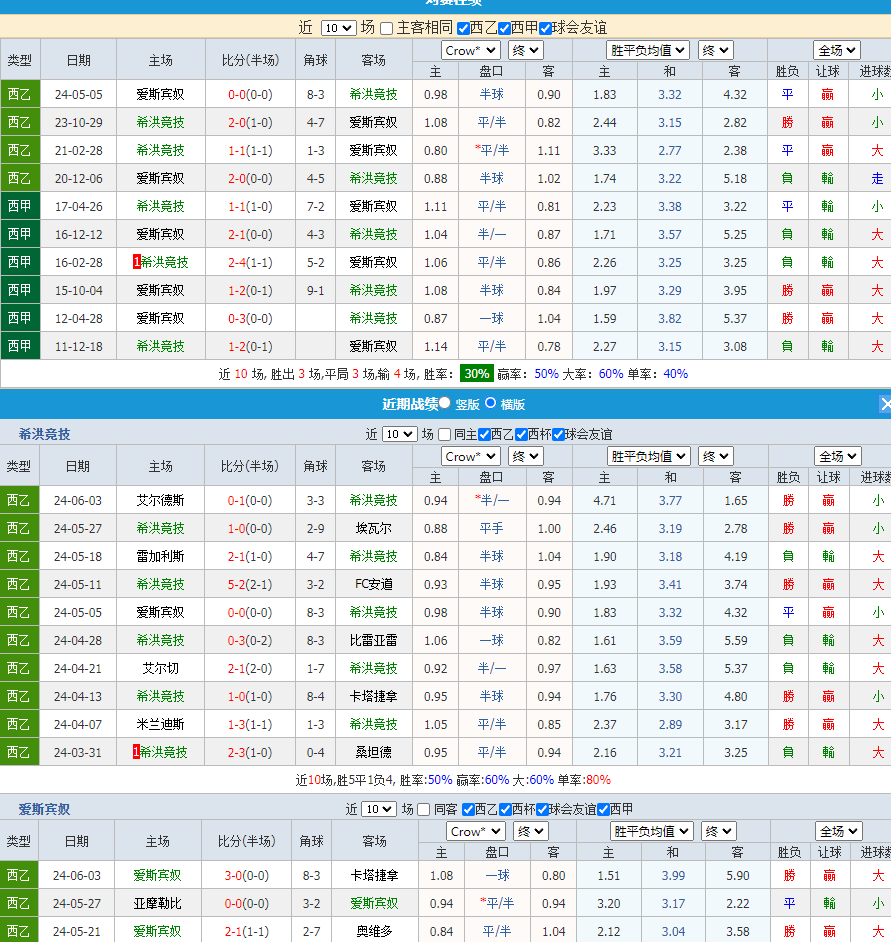Click red card badge in 16-02-28 row

point(136,262)
